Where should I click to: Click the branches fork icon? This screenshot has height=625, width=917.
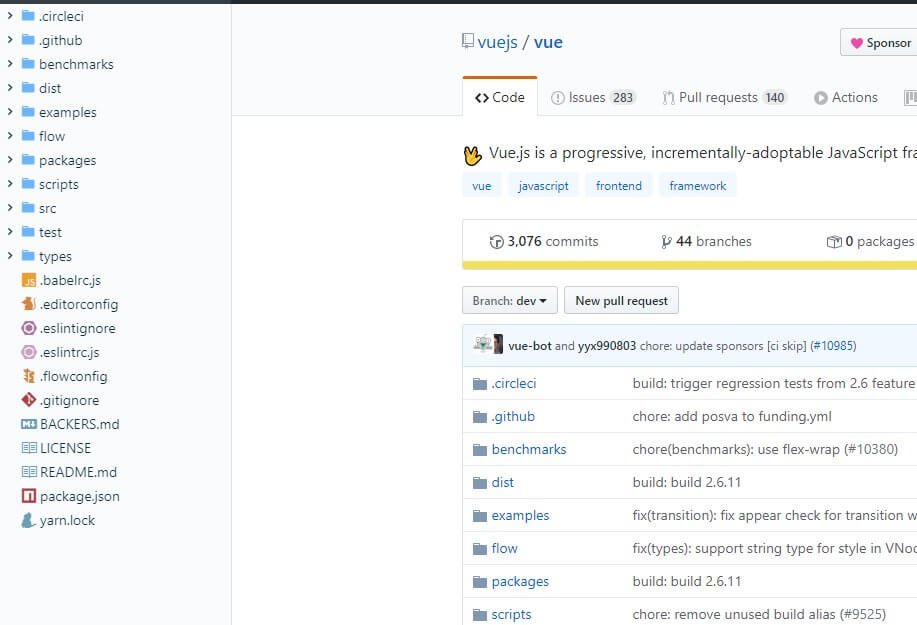tap(666, 241)
